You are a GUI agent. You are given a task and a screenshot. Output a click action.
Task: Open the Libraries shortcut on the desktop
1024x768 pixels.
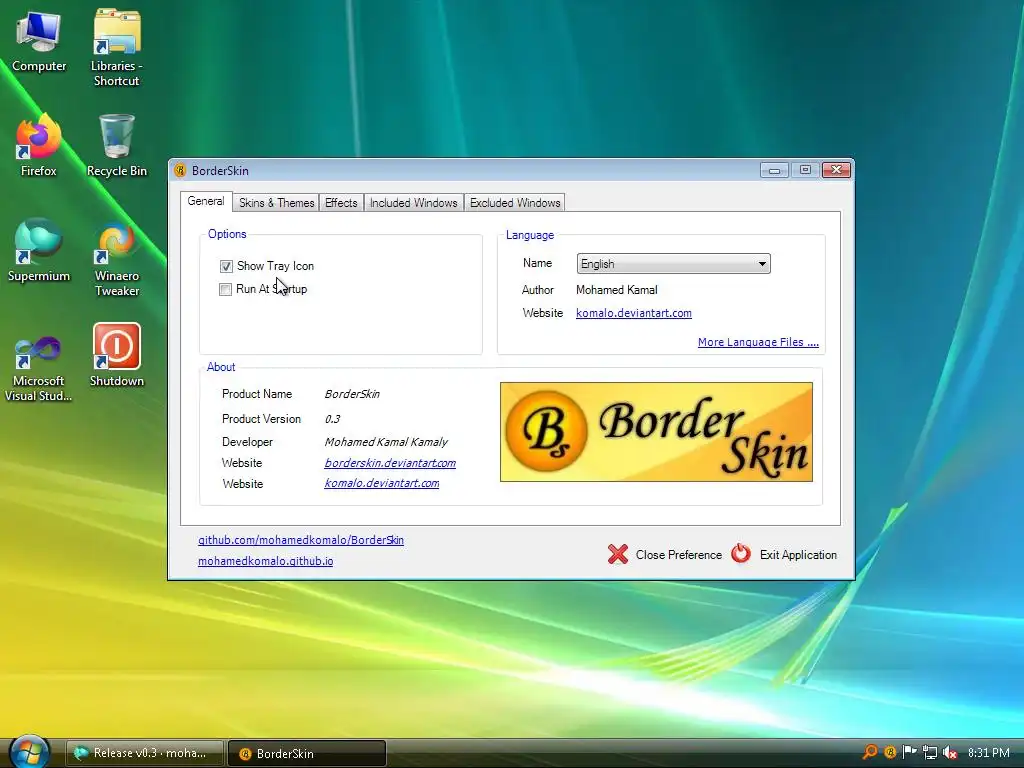tap(116, 46)
